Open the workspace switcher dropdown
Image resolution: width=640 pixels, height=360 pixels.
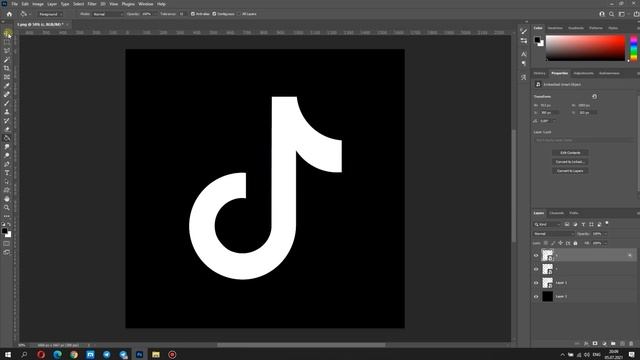tap(622, 14)
